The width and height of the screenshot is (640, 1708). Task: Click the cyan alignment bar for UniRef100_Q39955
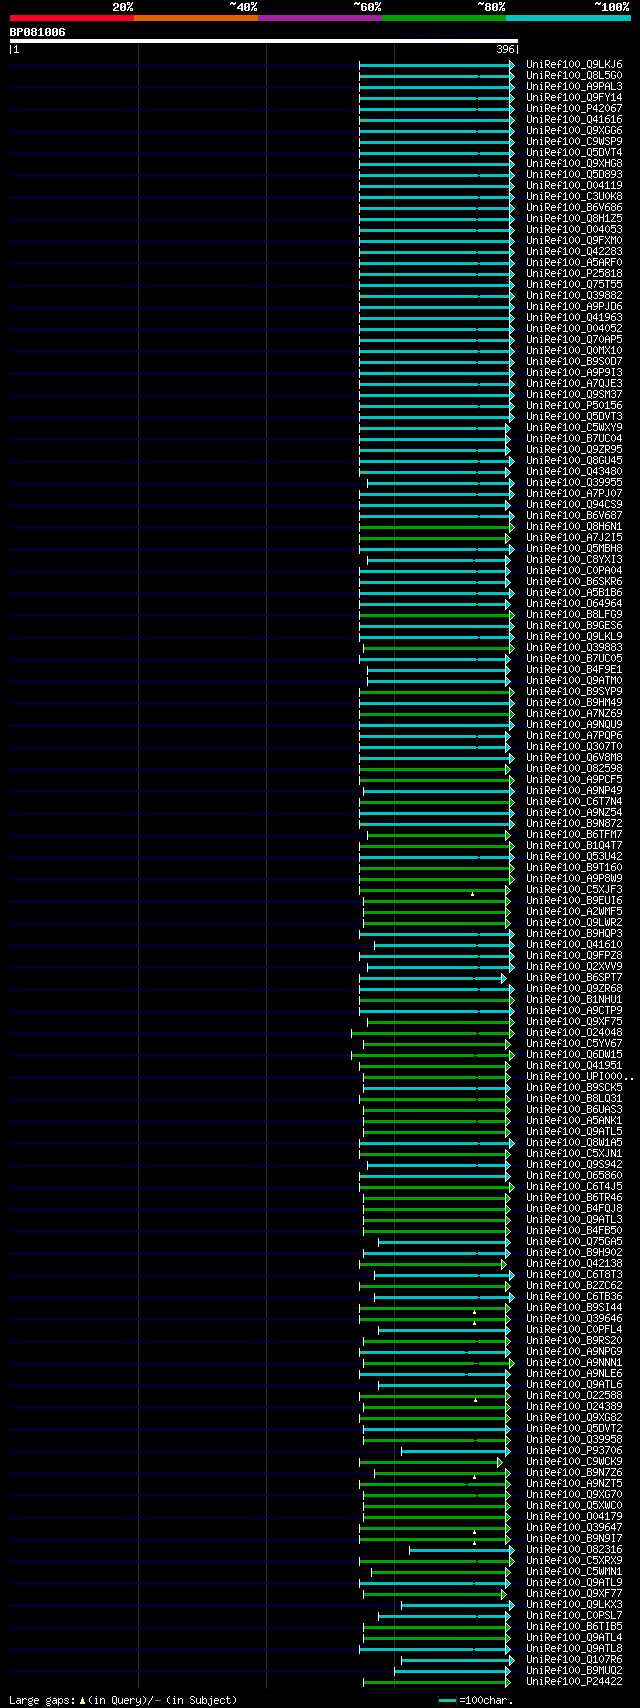click(x=440, y=482)
